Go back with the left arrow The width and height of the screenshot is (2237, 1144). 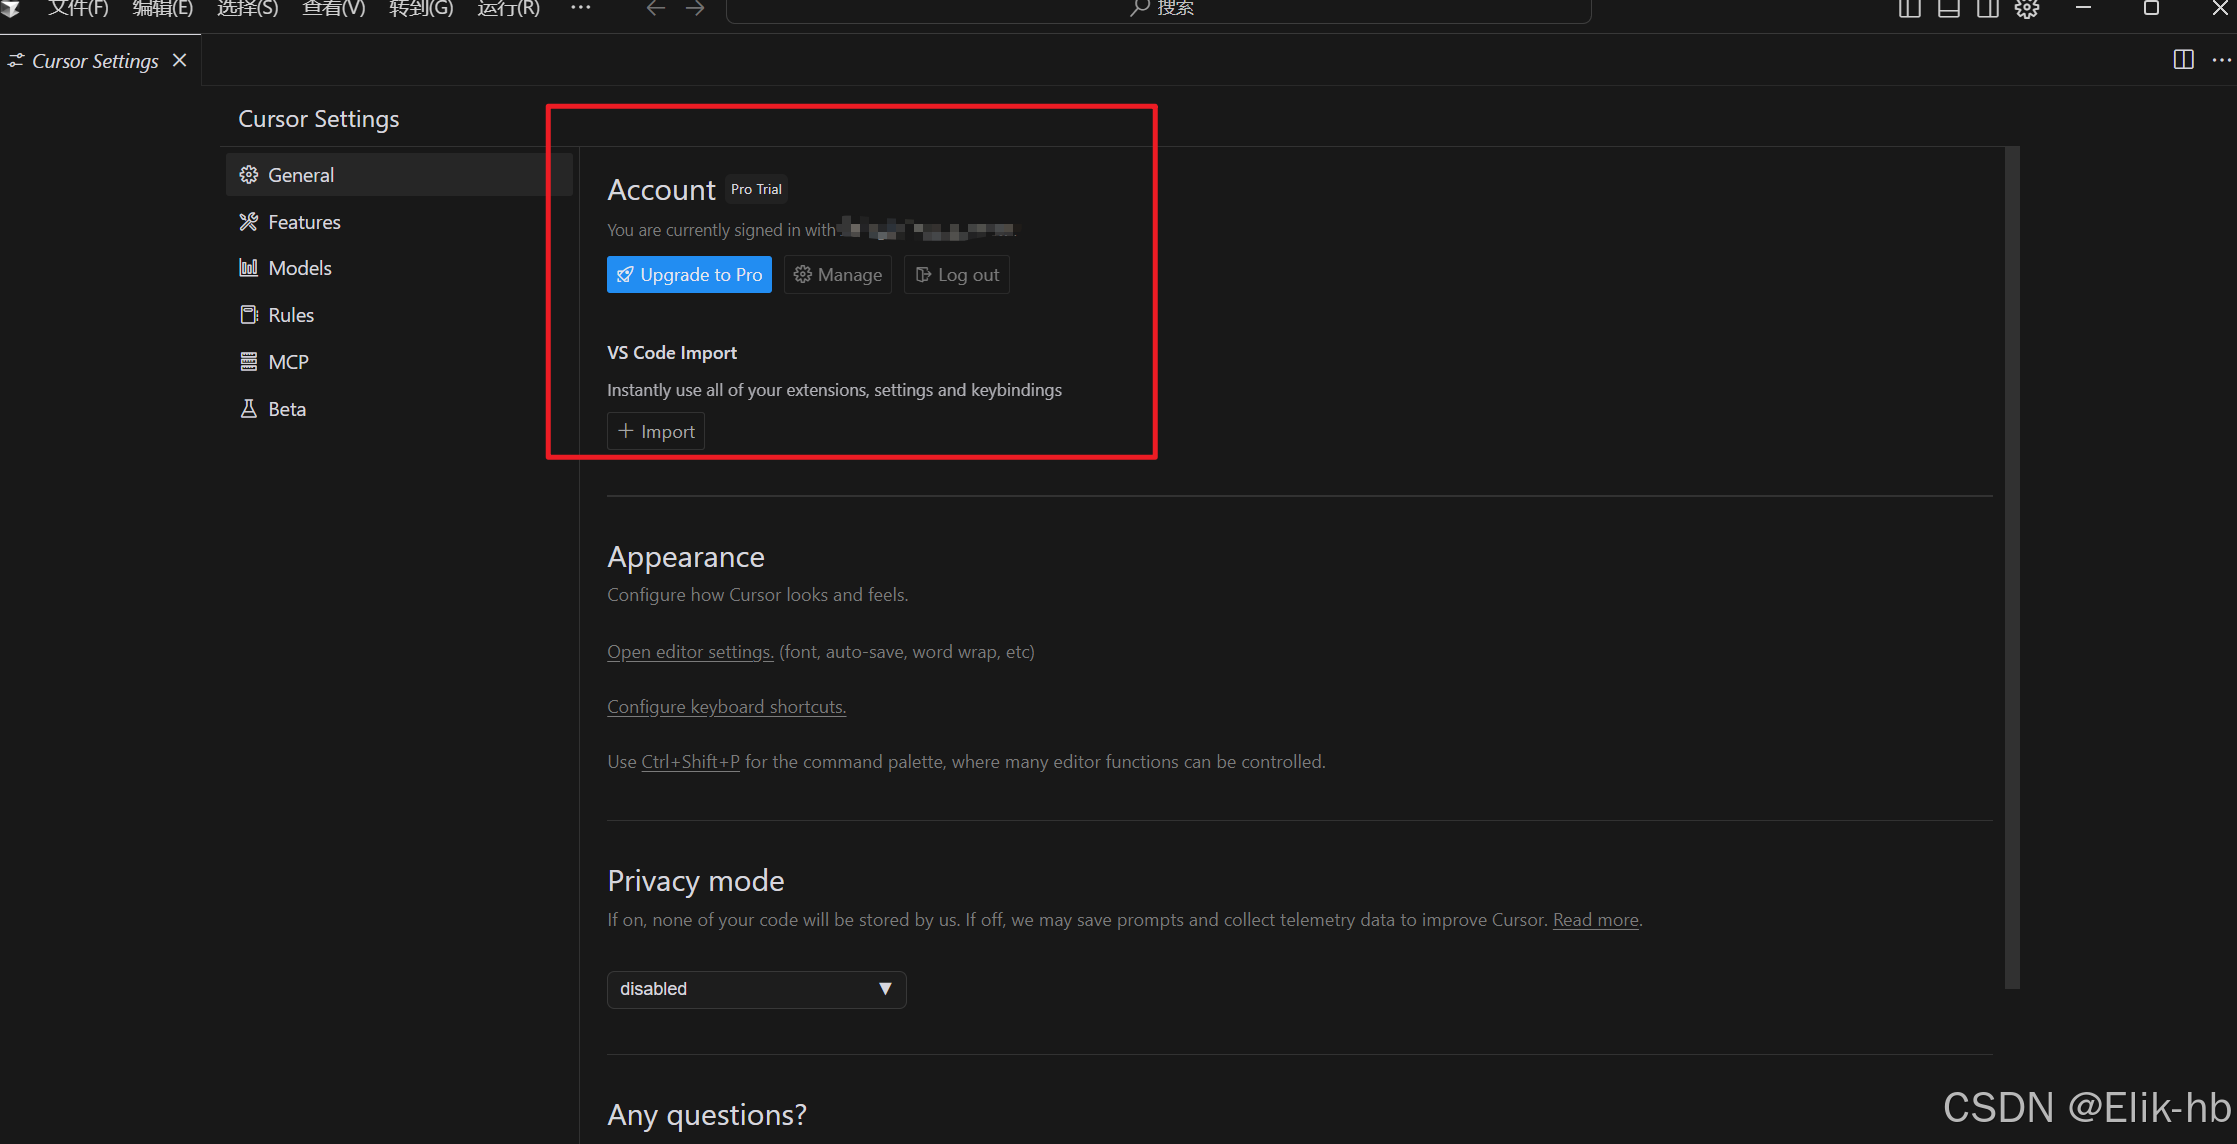[x=655, y=9]
